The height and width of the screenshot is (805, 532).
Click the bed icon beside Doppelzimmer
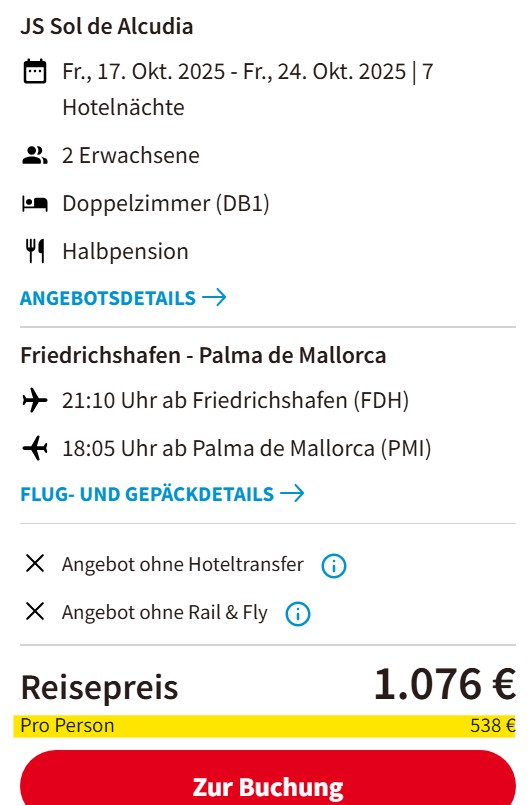coord(35,204)
